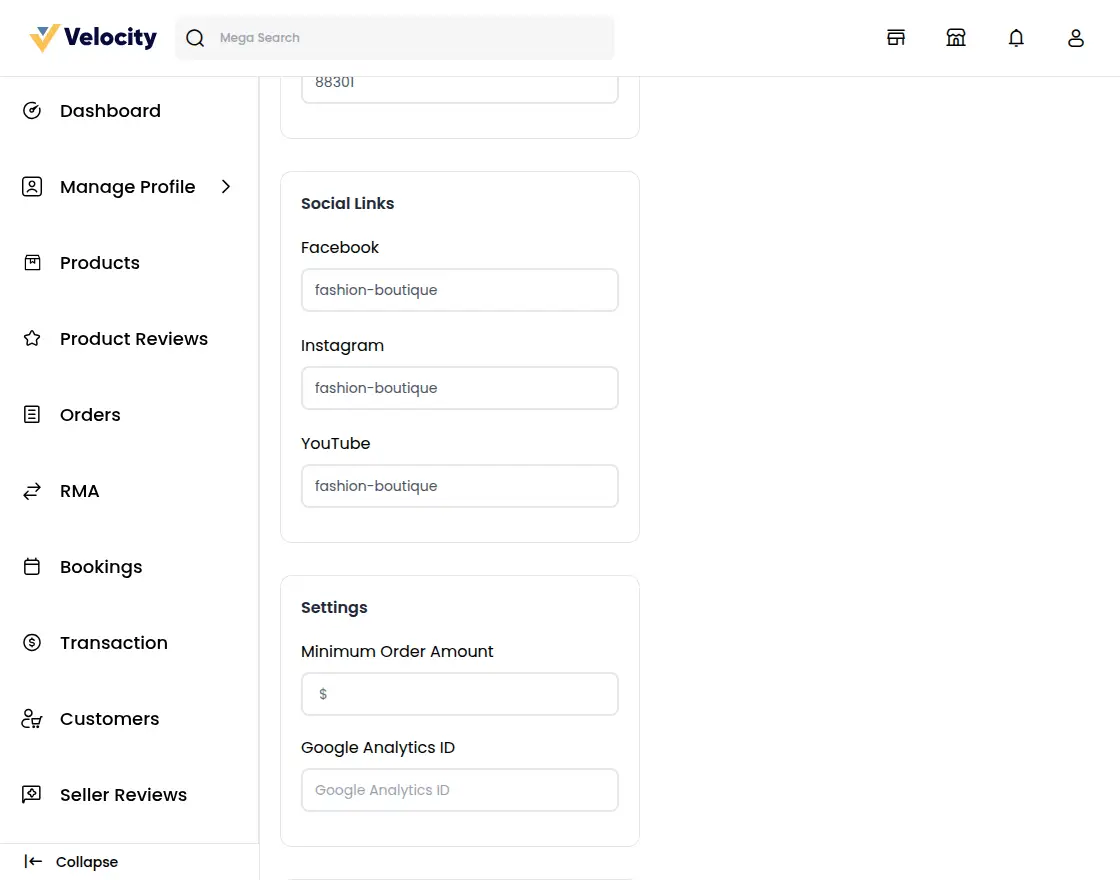Click the Customers sidebar icon
1120x880 pixels.
pyautogui.click(x=32, y=718)
